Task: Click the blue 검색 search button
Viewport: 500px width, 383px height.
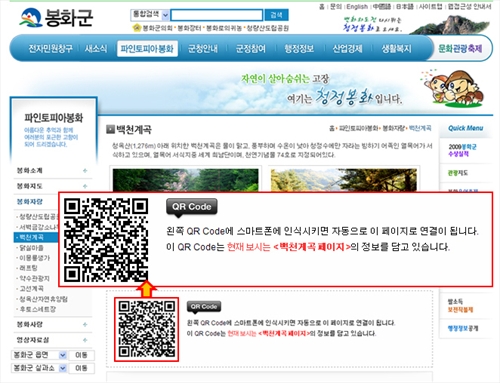Action: 276,15
